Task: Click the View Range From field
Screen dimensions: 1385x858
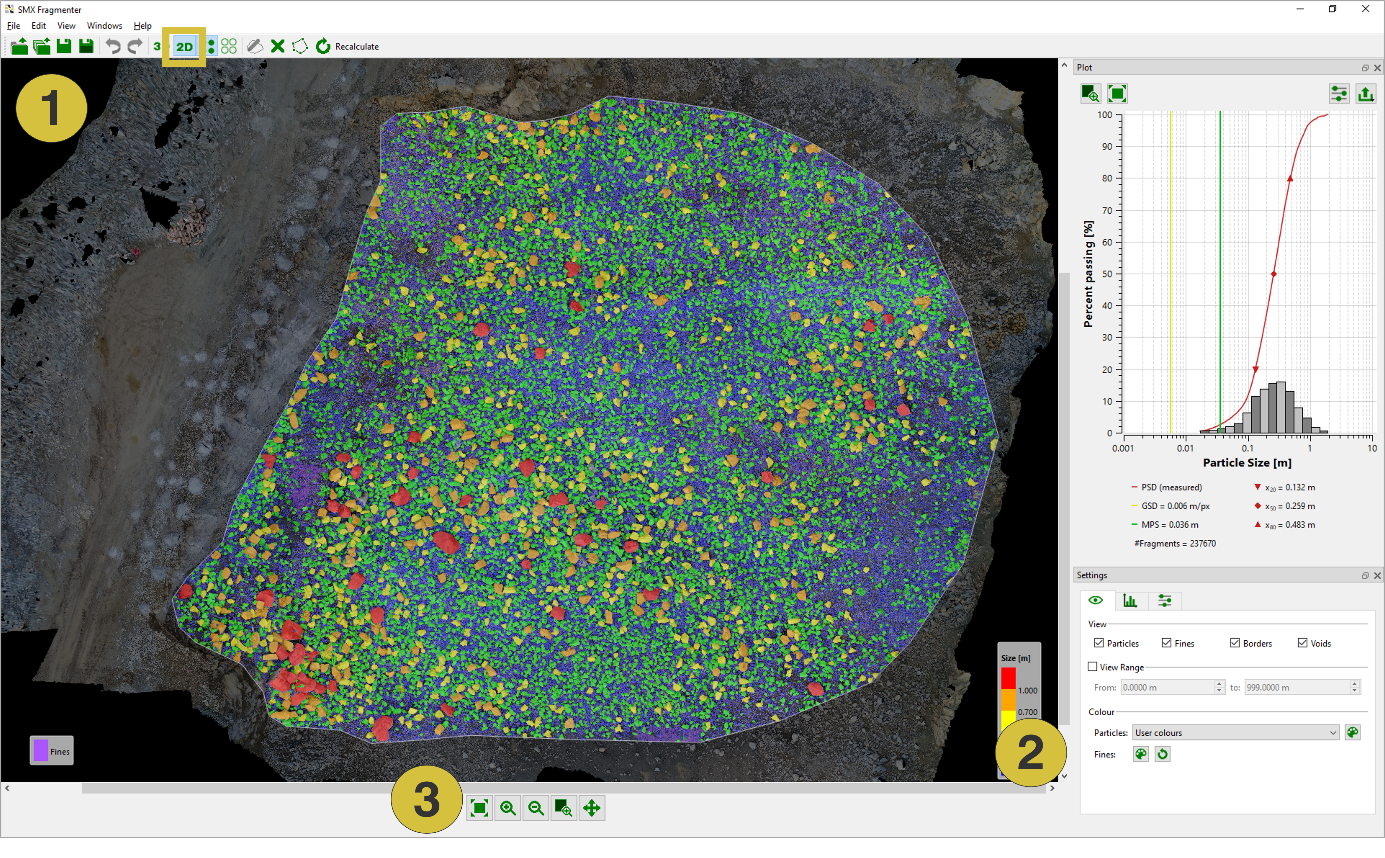Action: pyautogui.click(x=1172, y=687)
